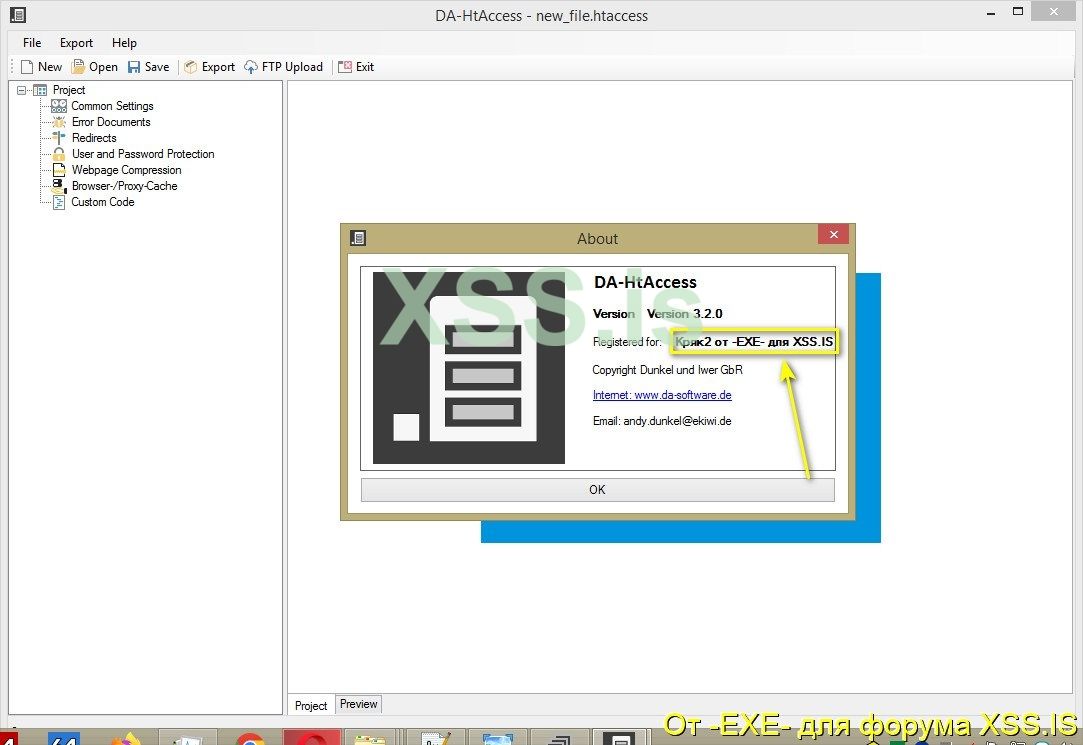Collapse the Project tree node
The height and width of the screenshot is (745, 1083).
[x=21, y=90]
